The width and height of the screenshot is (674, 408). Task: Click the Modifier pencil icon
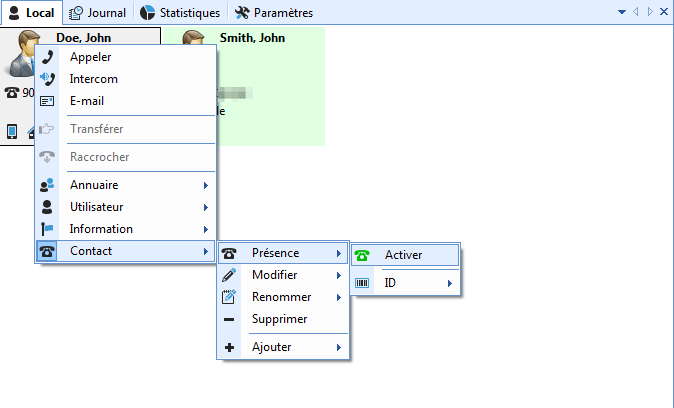click(229, 275)
